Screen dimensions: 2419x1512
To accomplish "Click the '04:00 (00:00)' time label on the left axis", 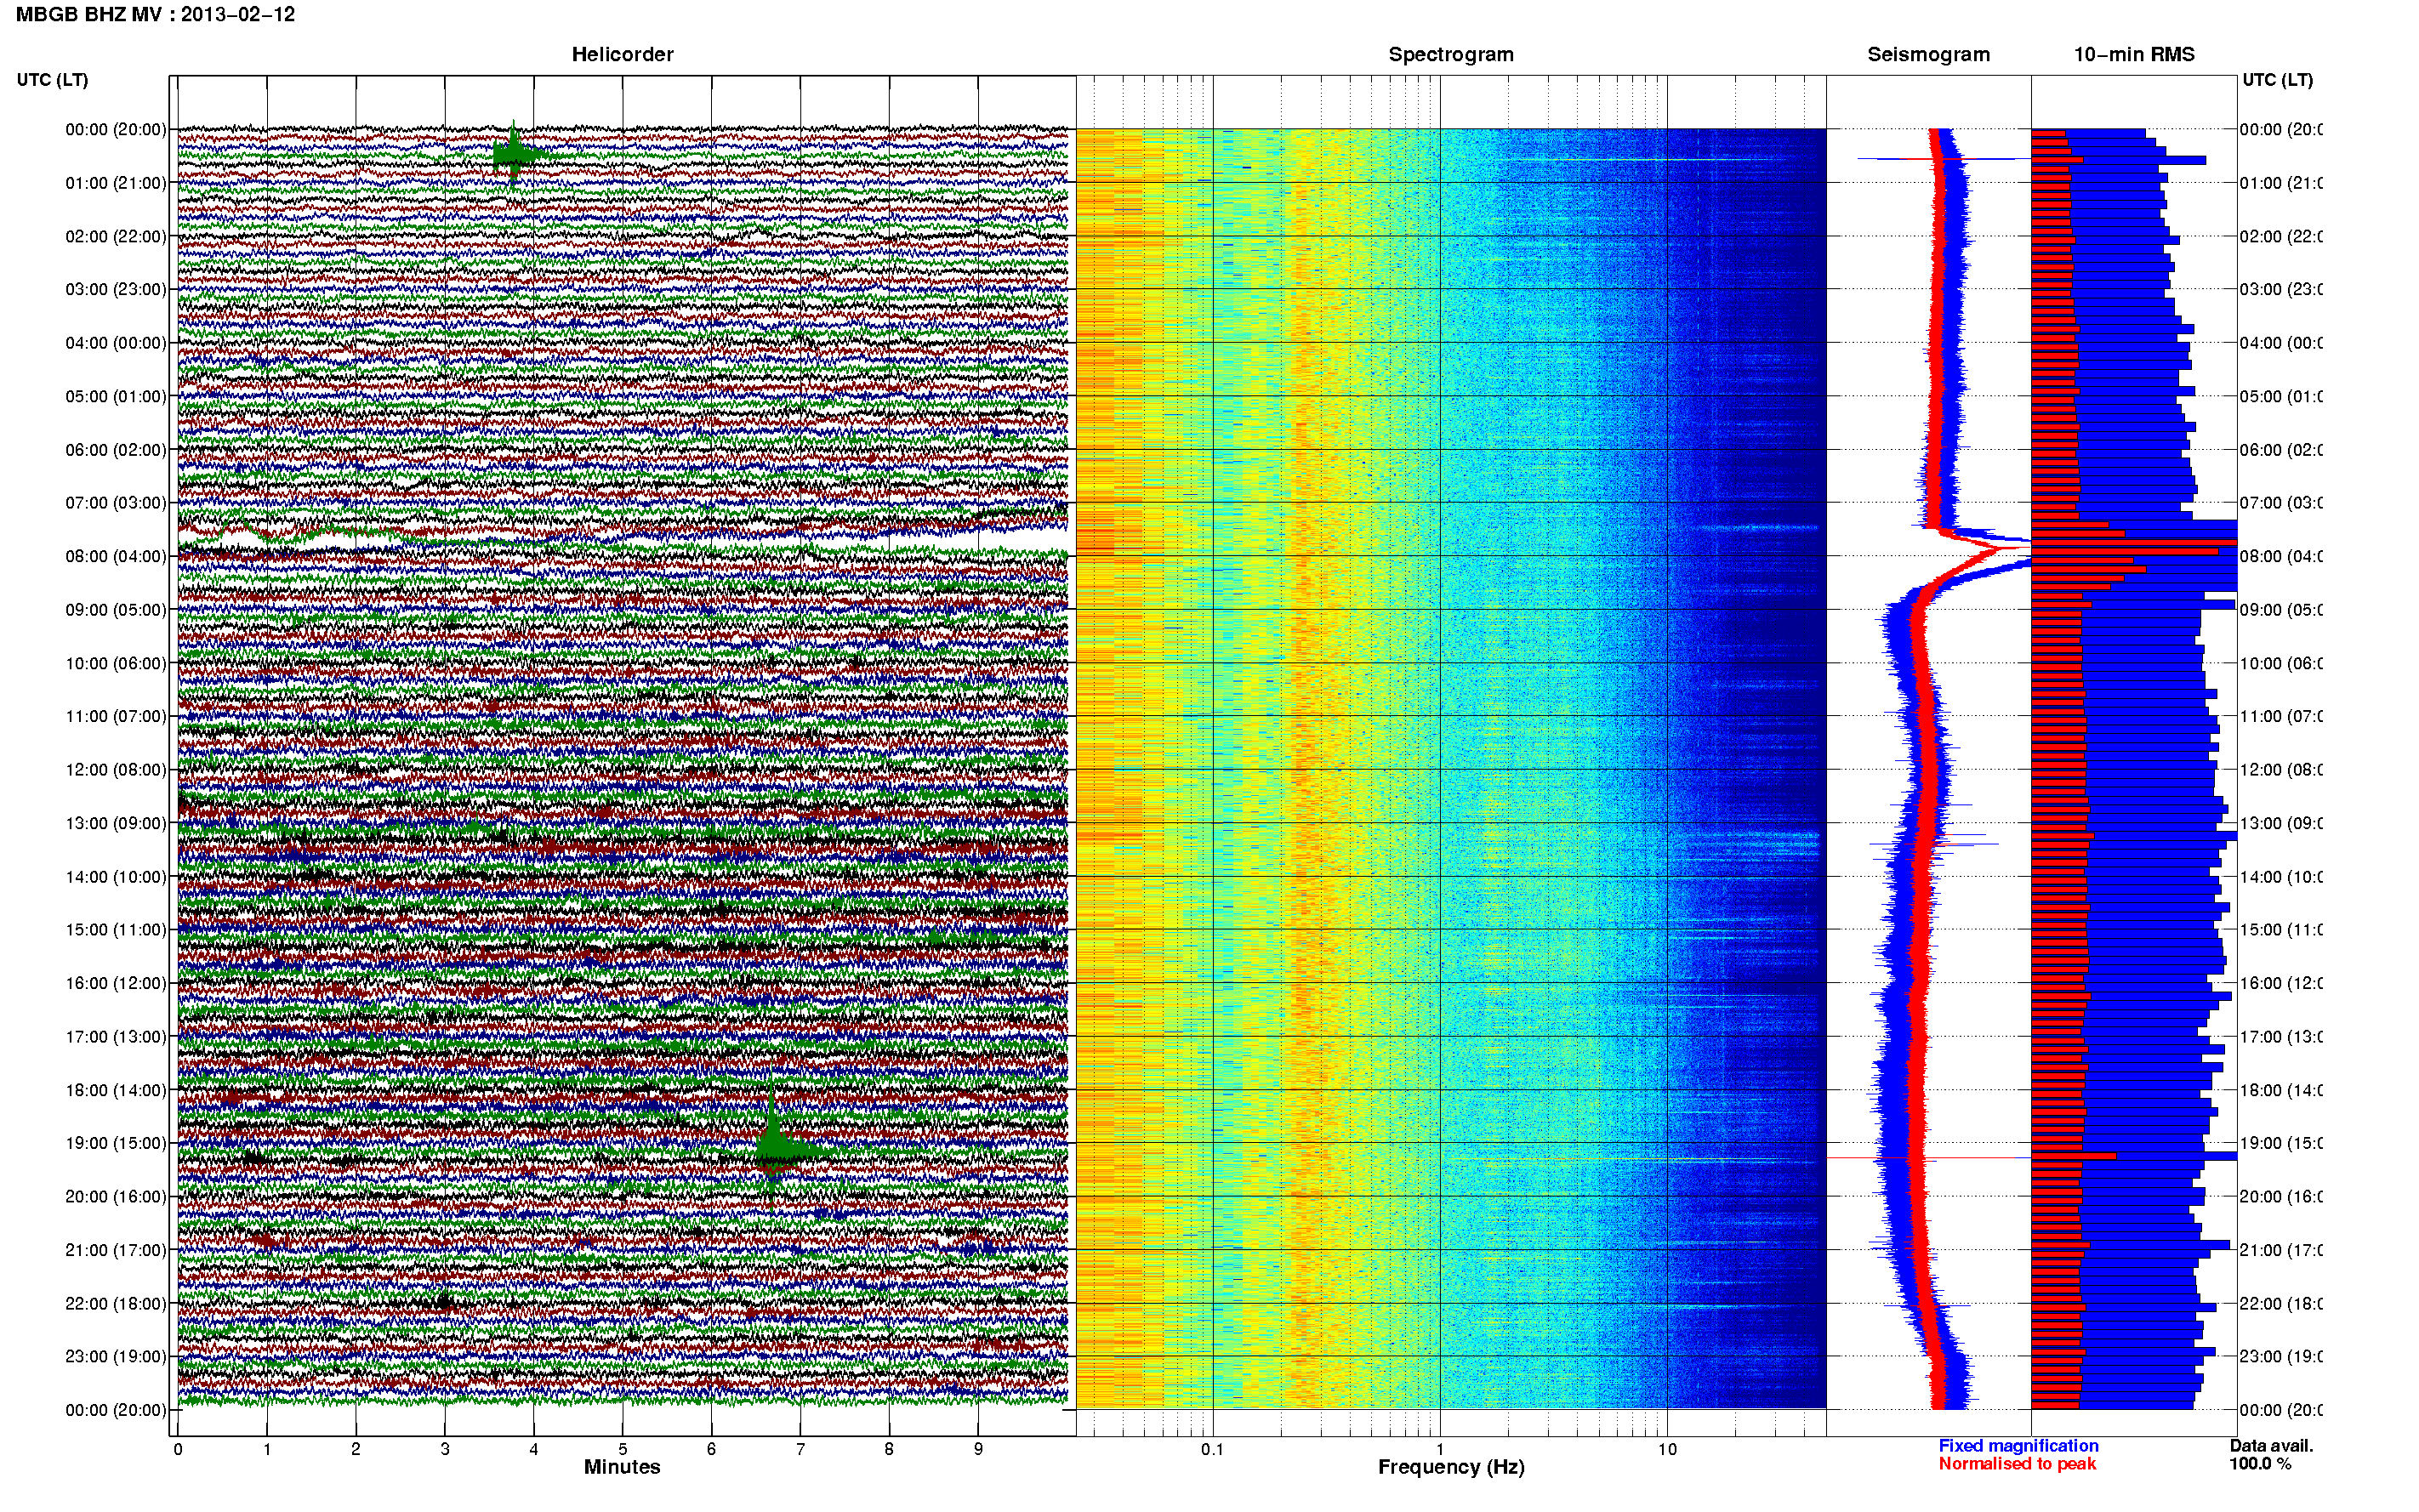I will pyautogui.click(x=116, y=343).
